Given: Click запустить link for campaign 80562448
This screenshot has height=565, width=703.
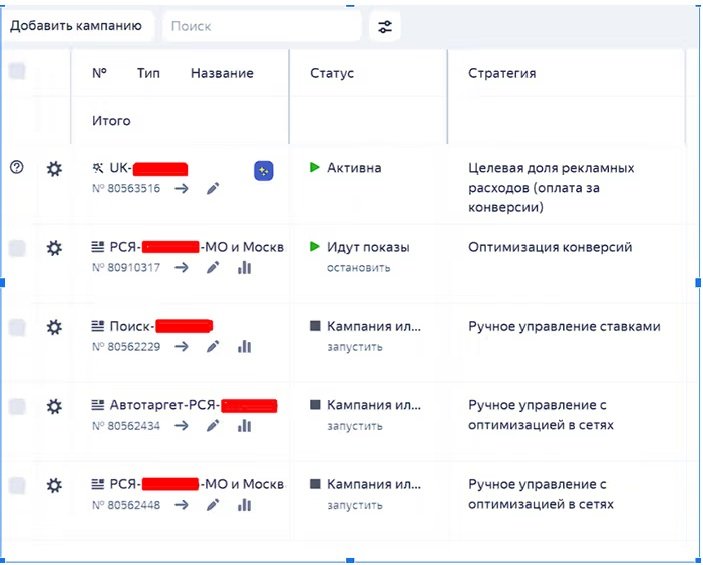Looking at the screenshot, I should tap(355, 506).
